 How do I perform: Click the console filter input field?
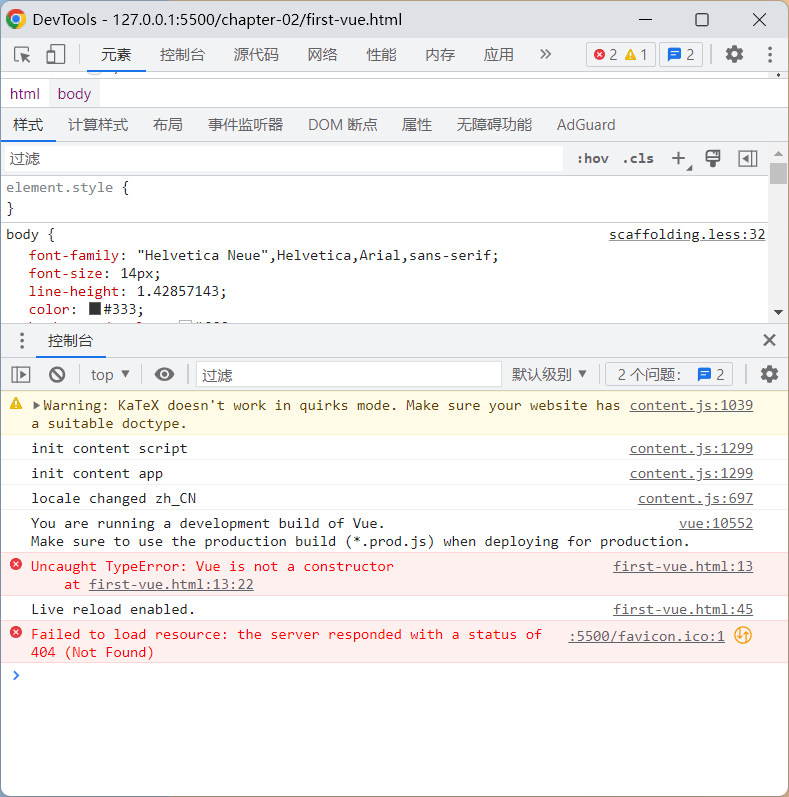click(349, 375)
